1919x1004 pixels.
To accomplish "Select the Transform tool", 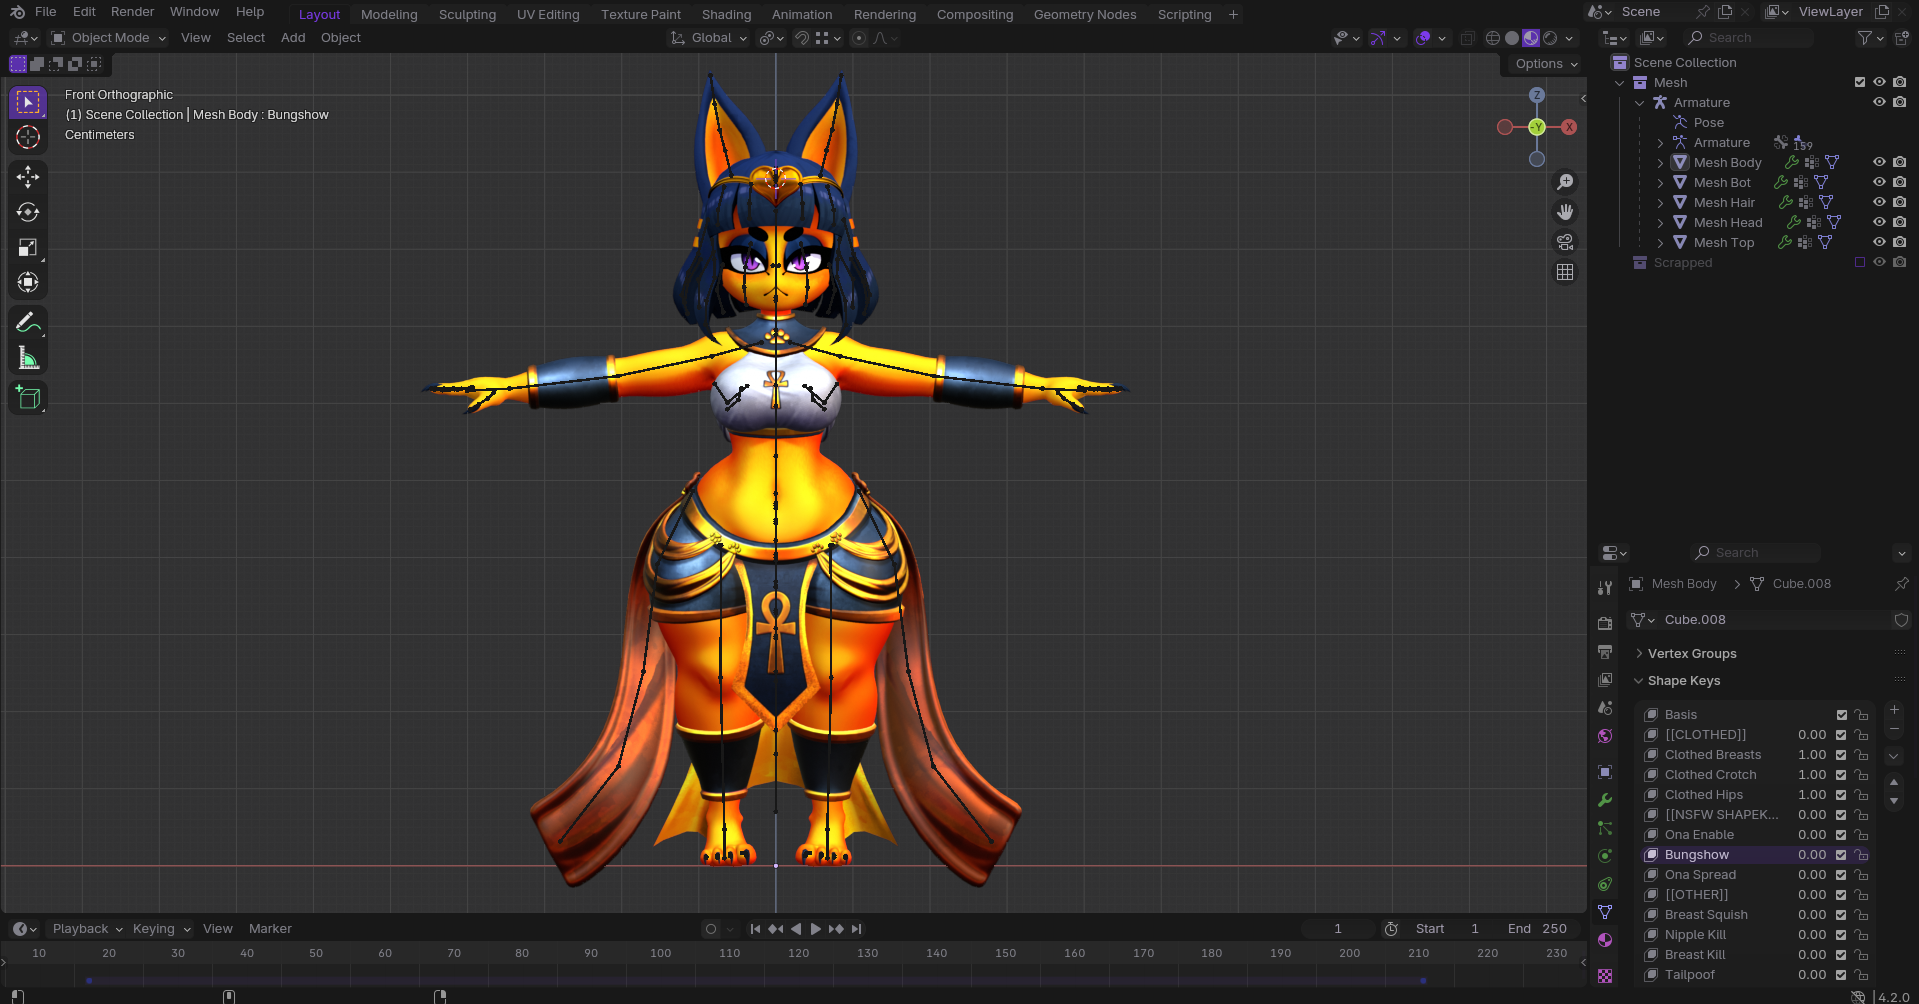I will click(28, 282).
